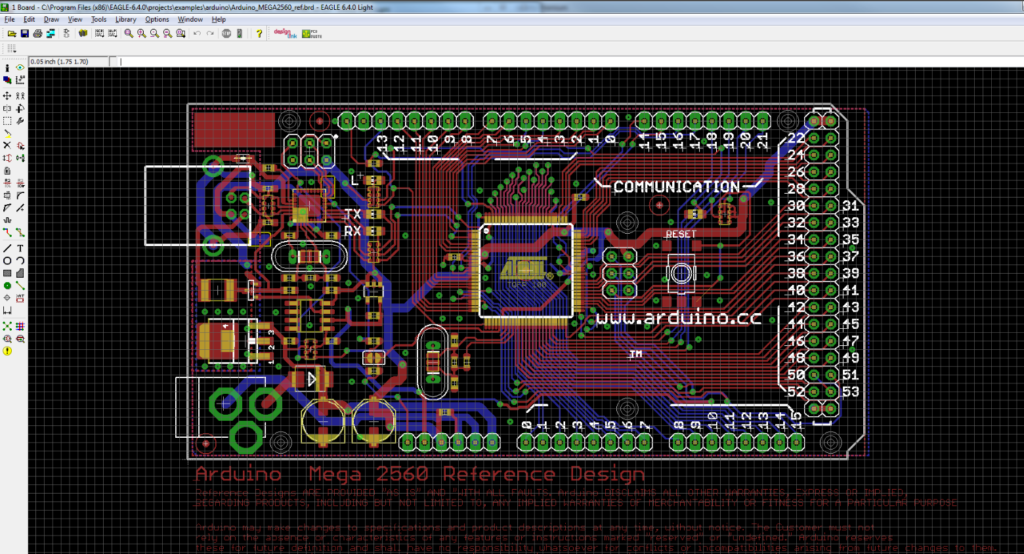Open the Errors list (yellow exclamation)
This screenshot has height=554, width=1024.
7,351
